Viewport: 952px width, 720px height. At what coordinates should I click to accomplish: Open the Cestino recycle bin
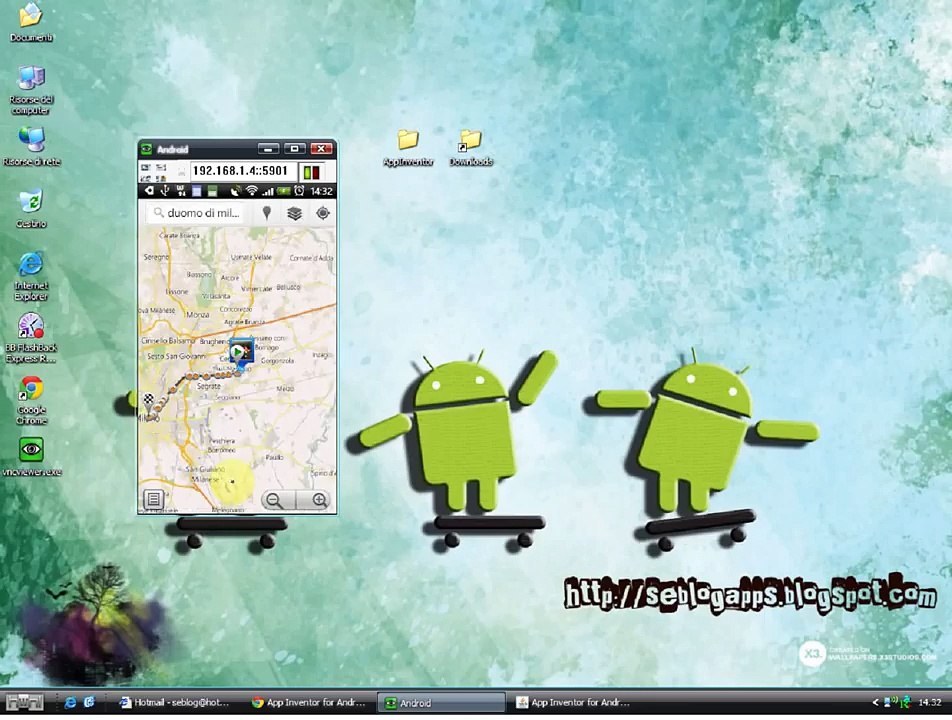(31, 208)
